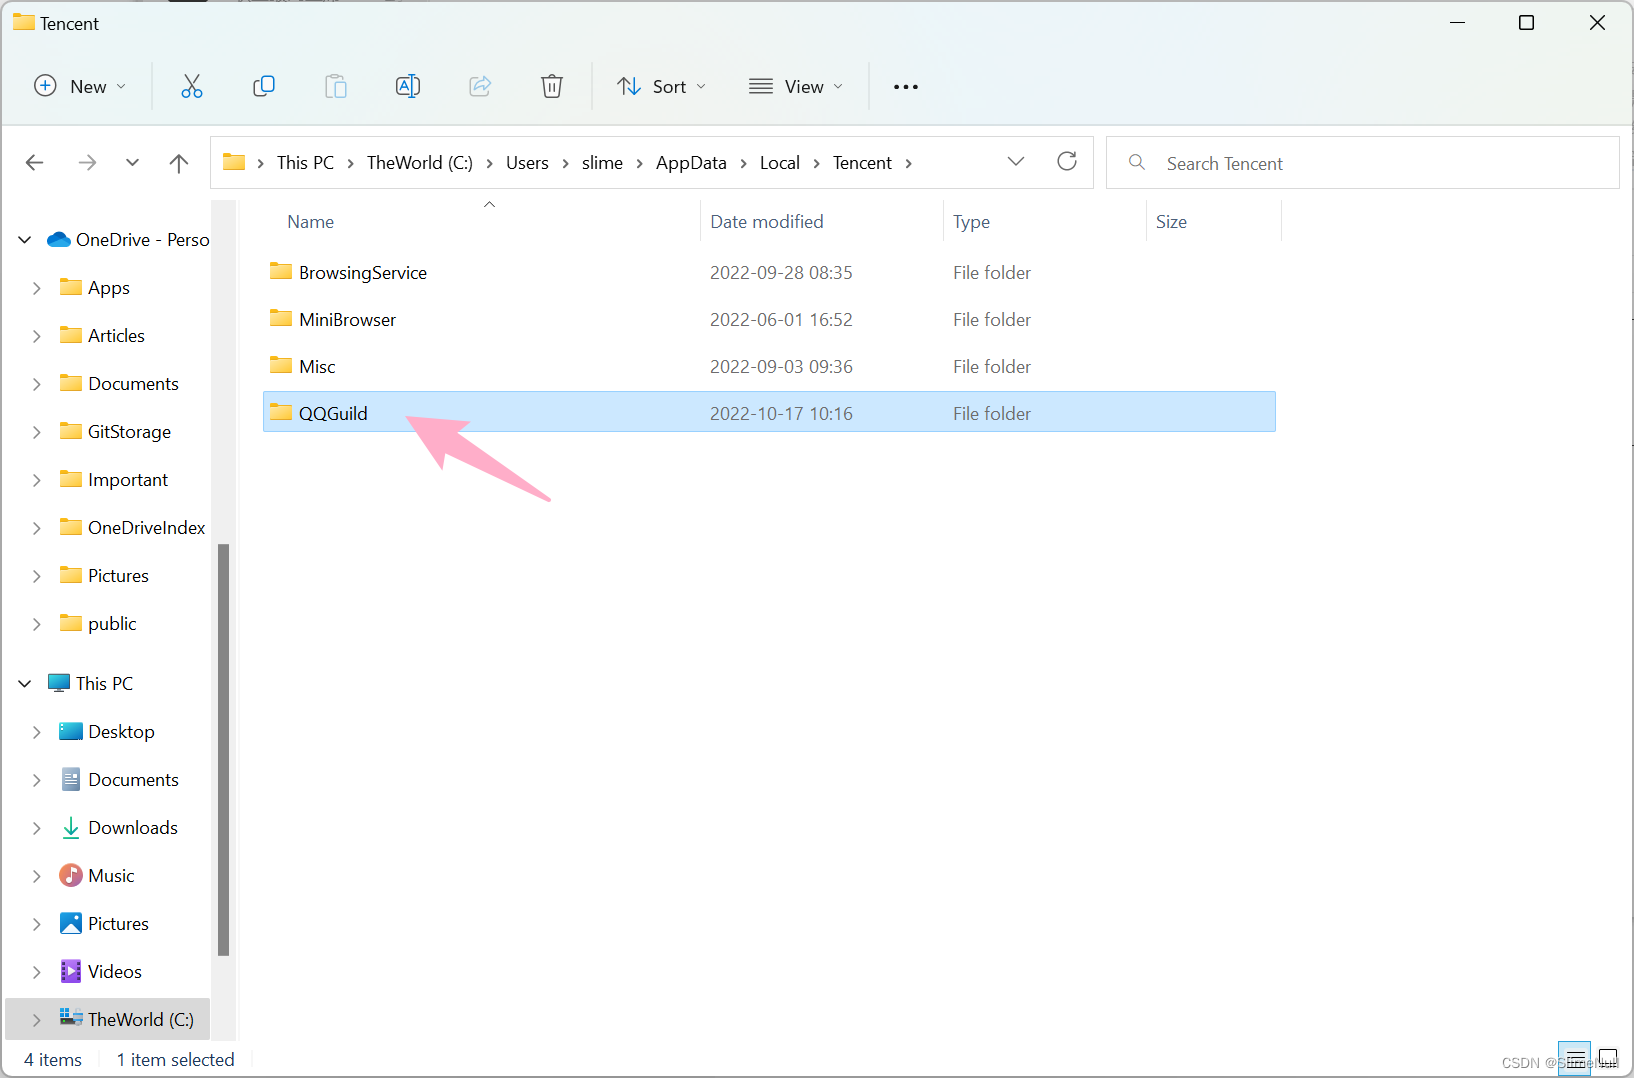Collapse the OneDrive - Personal tree node

click(x=25, y=240)
